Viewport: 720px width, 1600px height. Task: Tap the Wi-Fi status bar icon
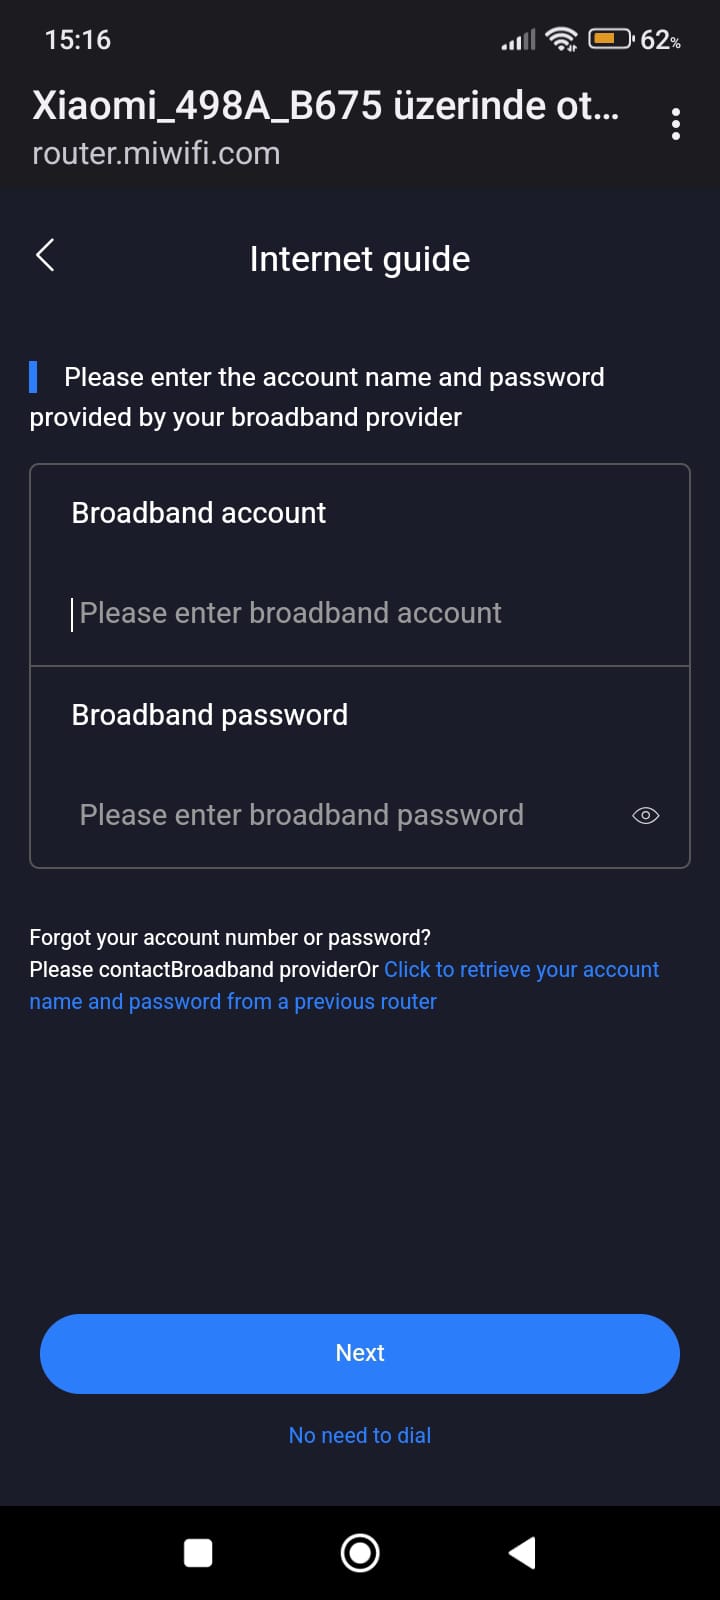coord(562,40)
